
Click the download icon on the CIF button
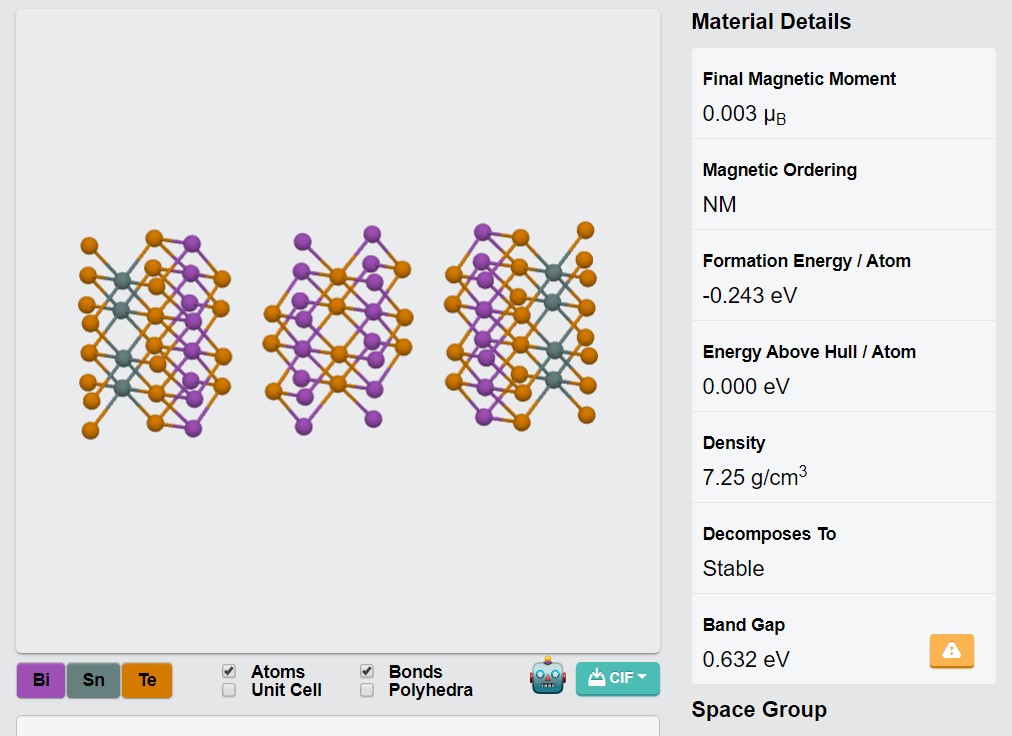[x=596, y=677]
